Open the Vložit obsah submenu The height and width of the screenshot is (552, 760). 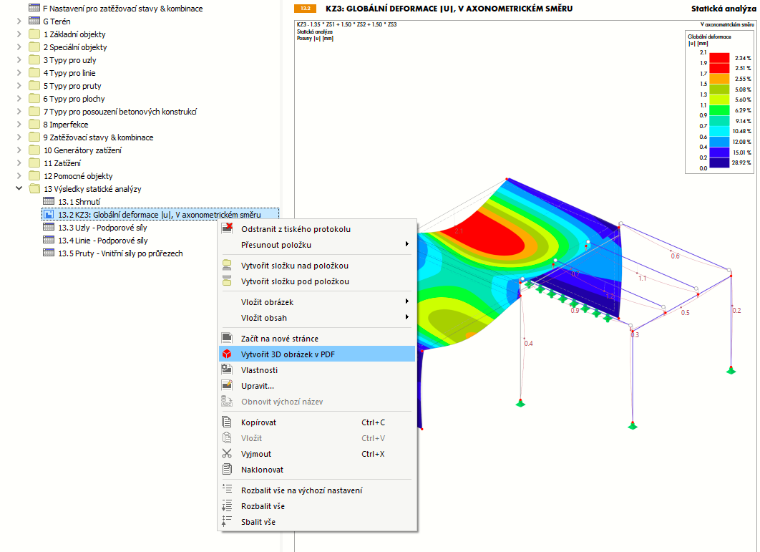(317, 318)
